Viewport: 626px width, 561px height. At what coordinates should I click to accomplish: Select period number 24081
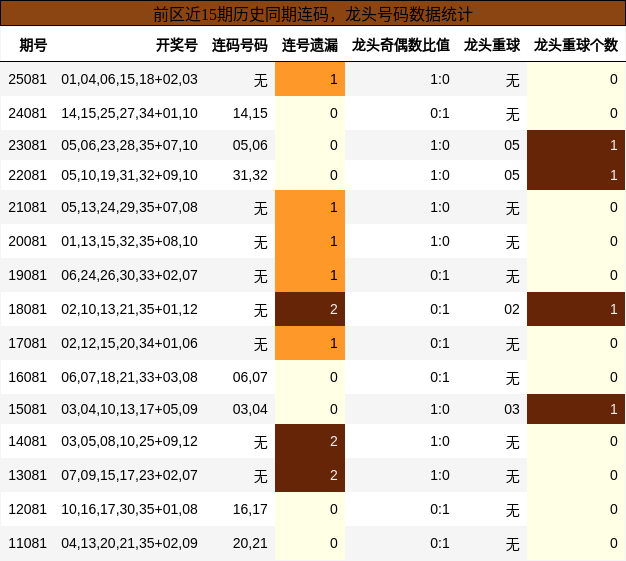point(28,113)
